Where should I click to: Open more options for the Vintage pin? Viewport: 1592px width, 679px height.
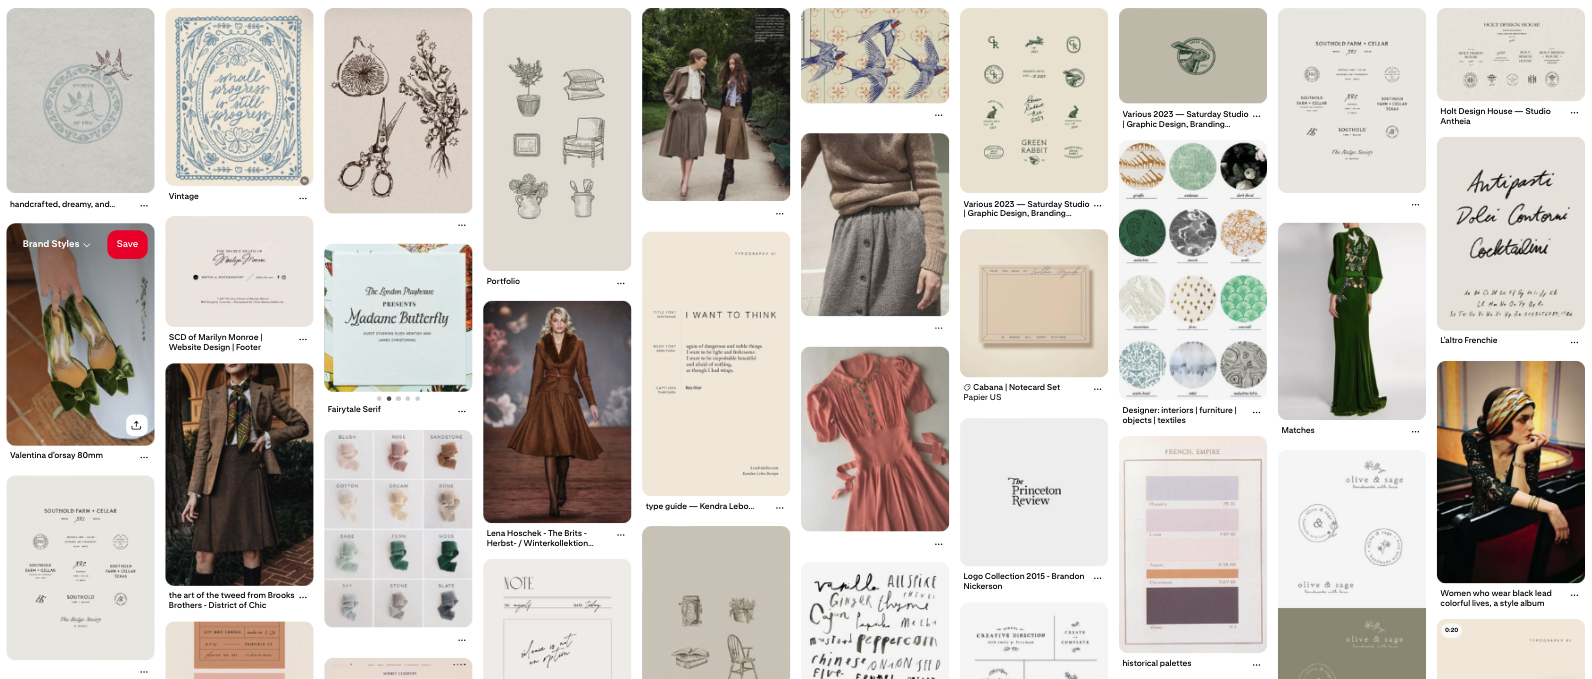click(x=303, y=198)
